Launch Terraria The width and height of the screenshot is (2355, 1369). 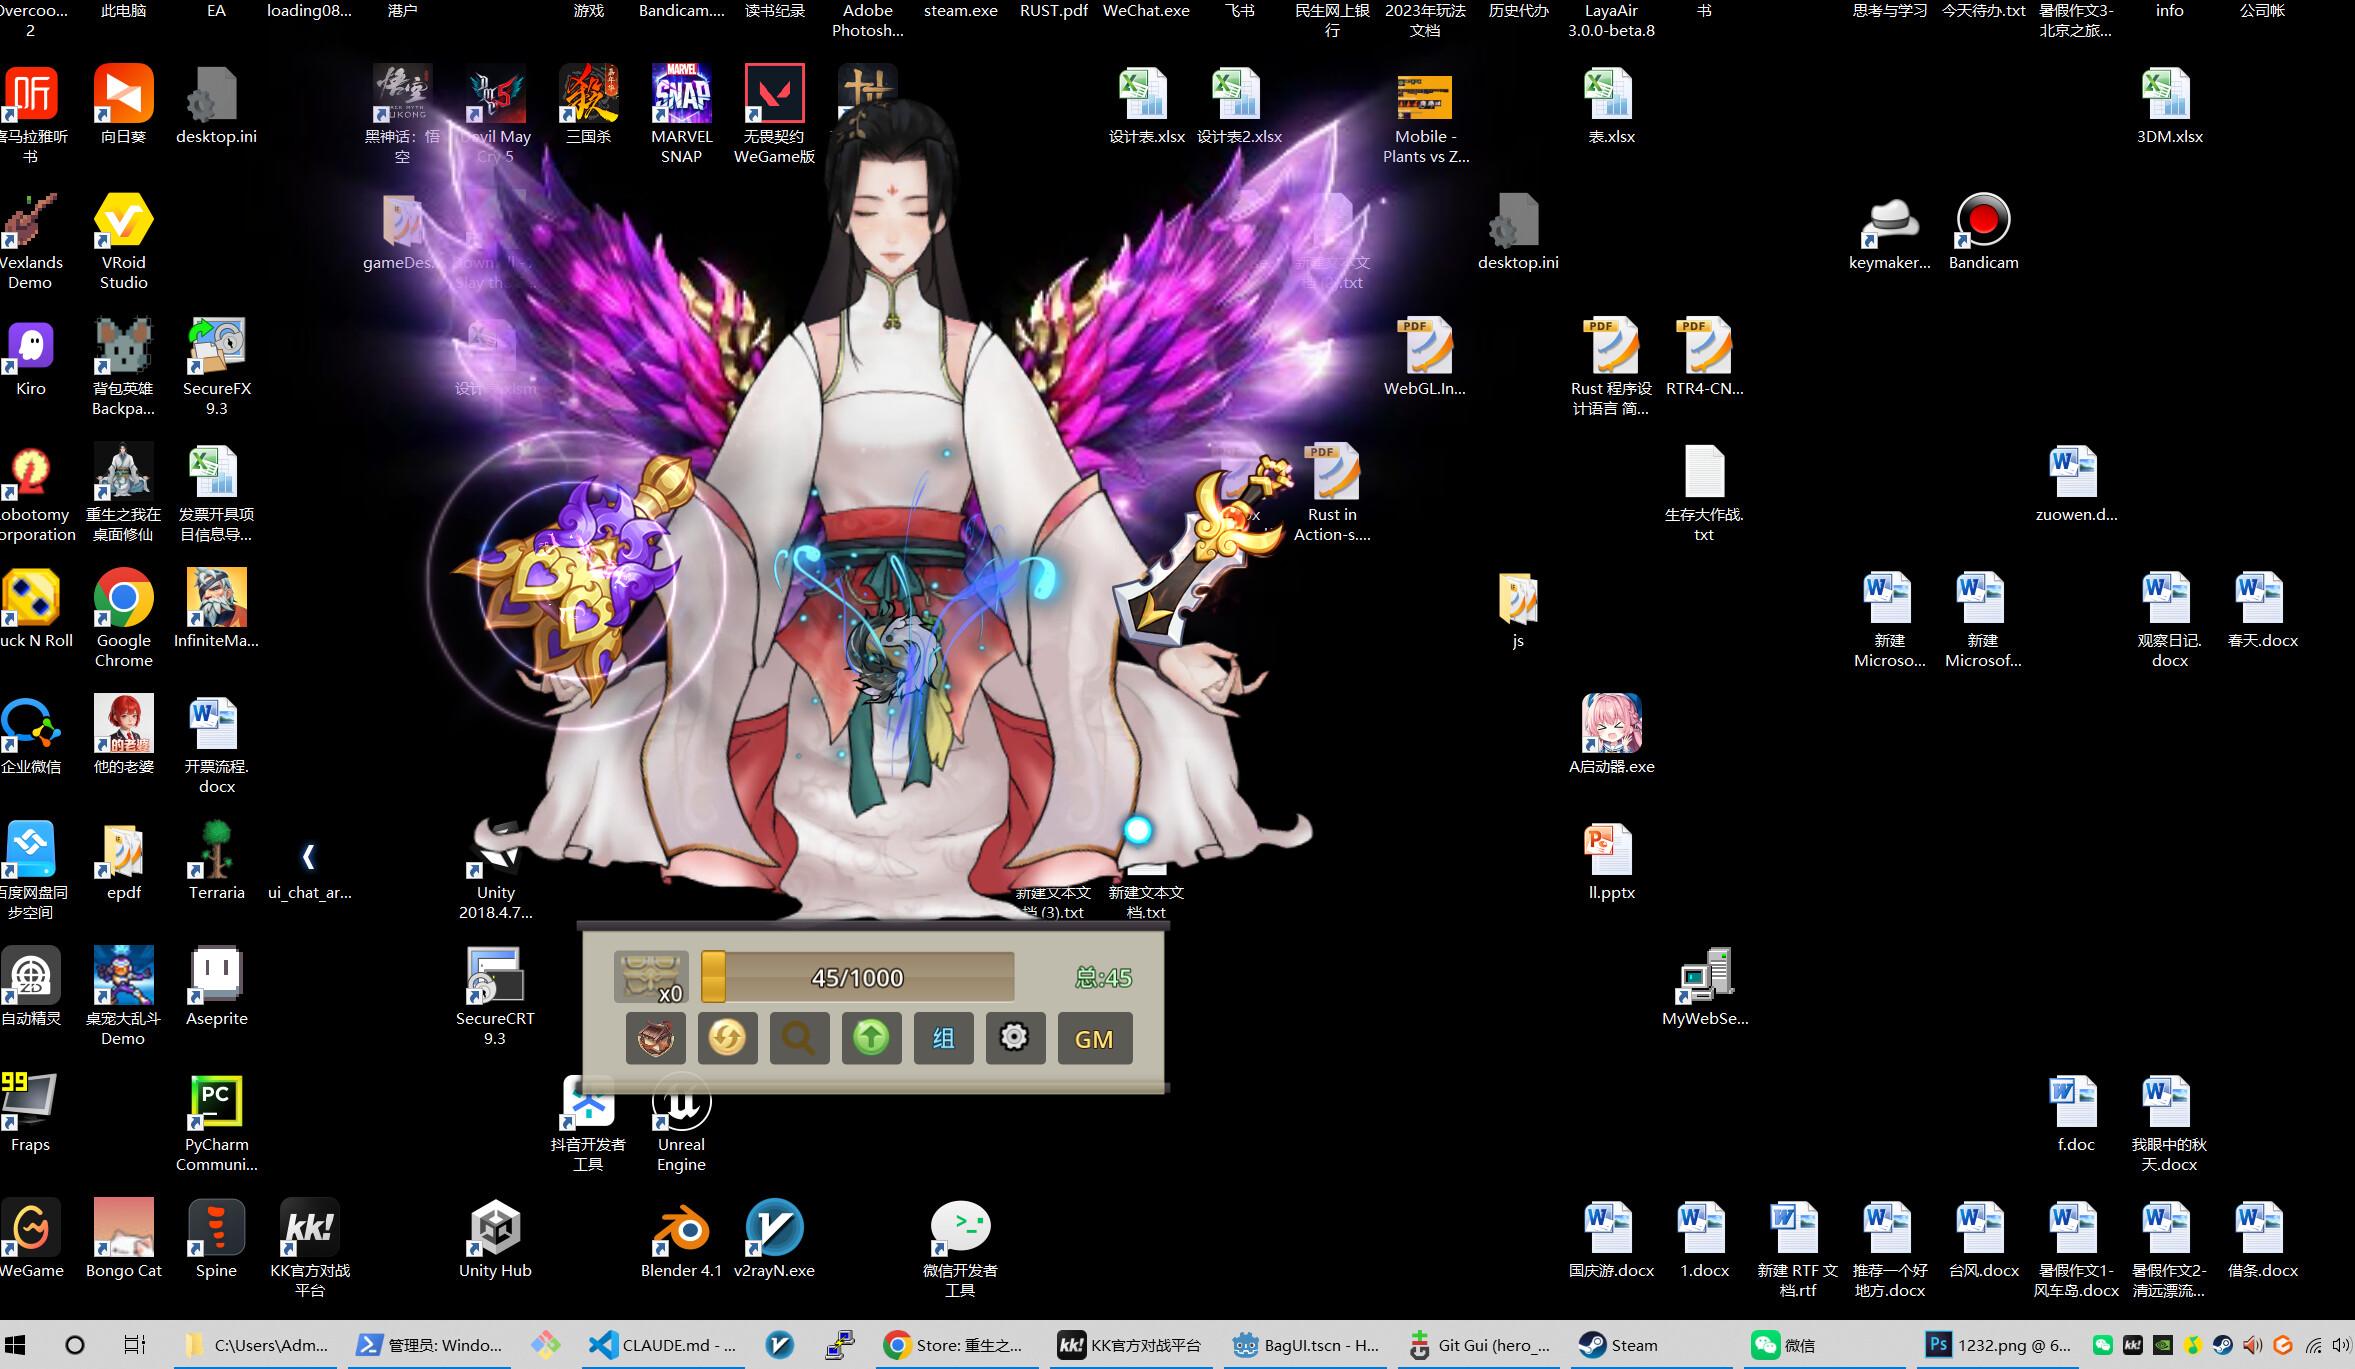point(215,850)
